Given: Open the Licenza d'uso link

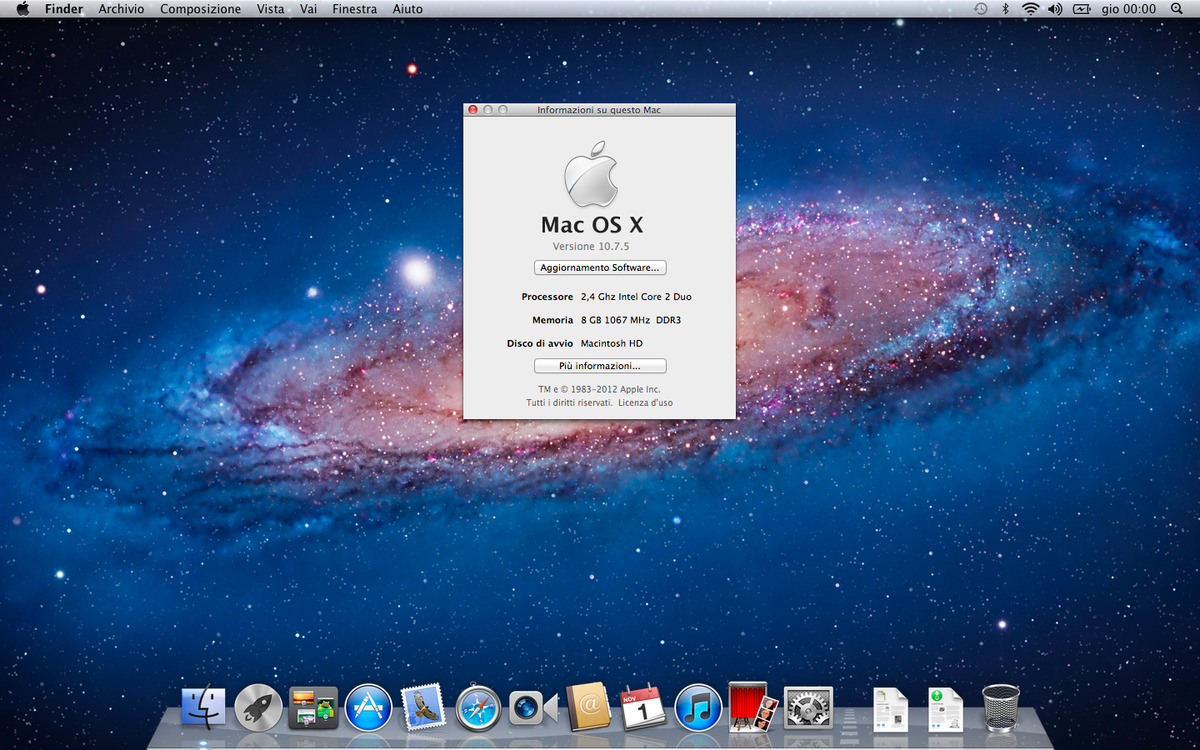Looking at the screenshot, I should click(645, 403).
